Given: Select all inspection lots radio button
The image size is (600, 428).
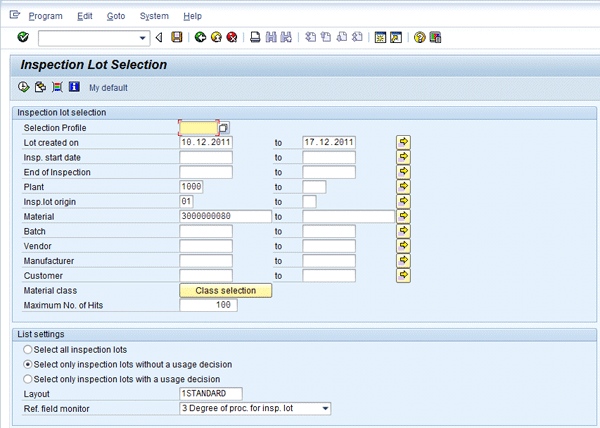Looking at the screenshot, I should [28, 350].
